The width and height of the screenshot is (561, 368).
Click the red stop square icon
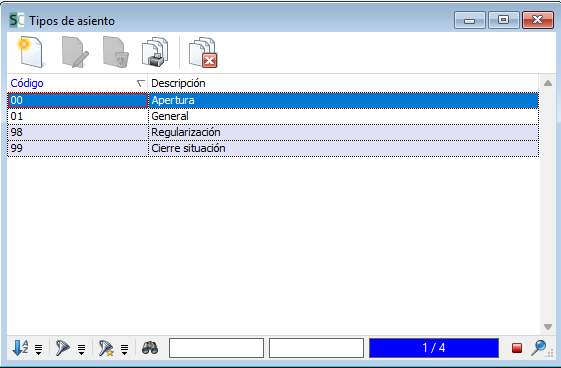[x=517, y=348]
